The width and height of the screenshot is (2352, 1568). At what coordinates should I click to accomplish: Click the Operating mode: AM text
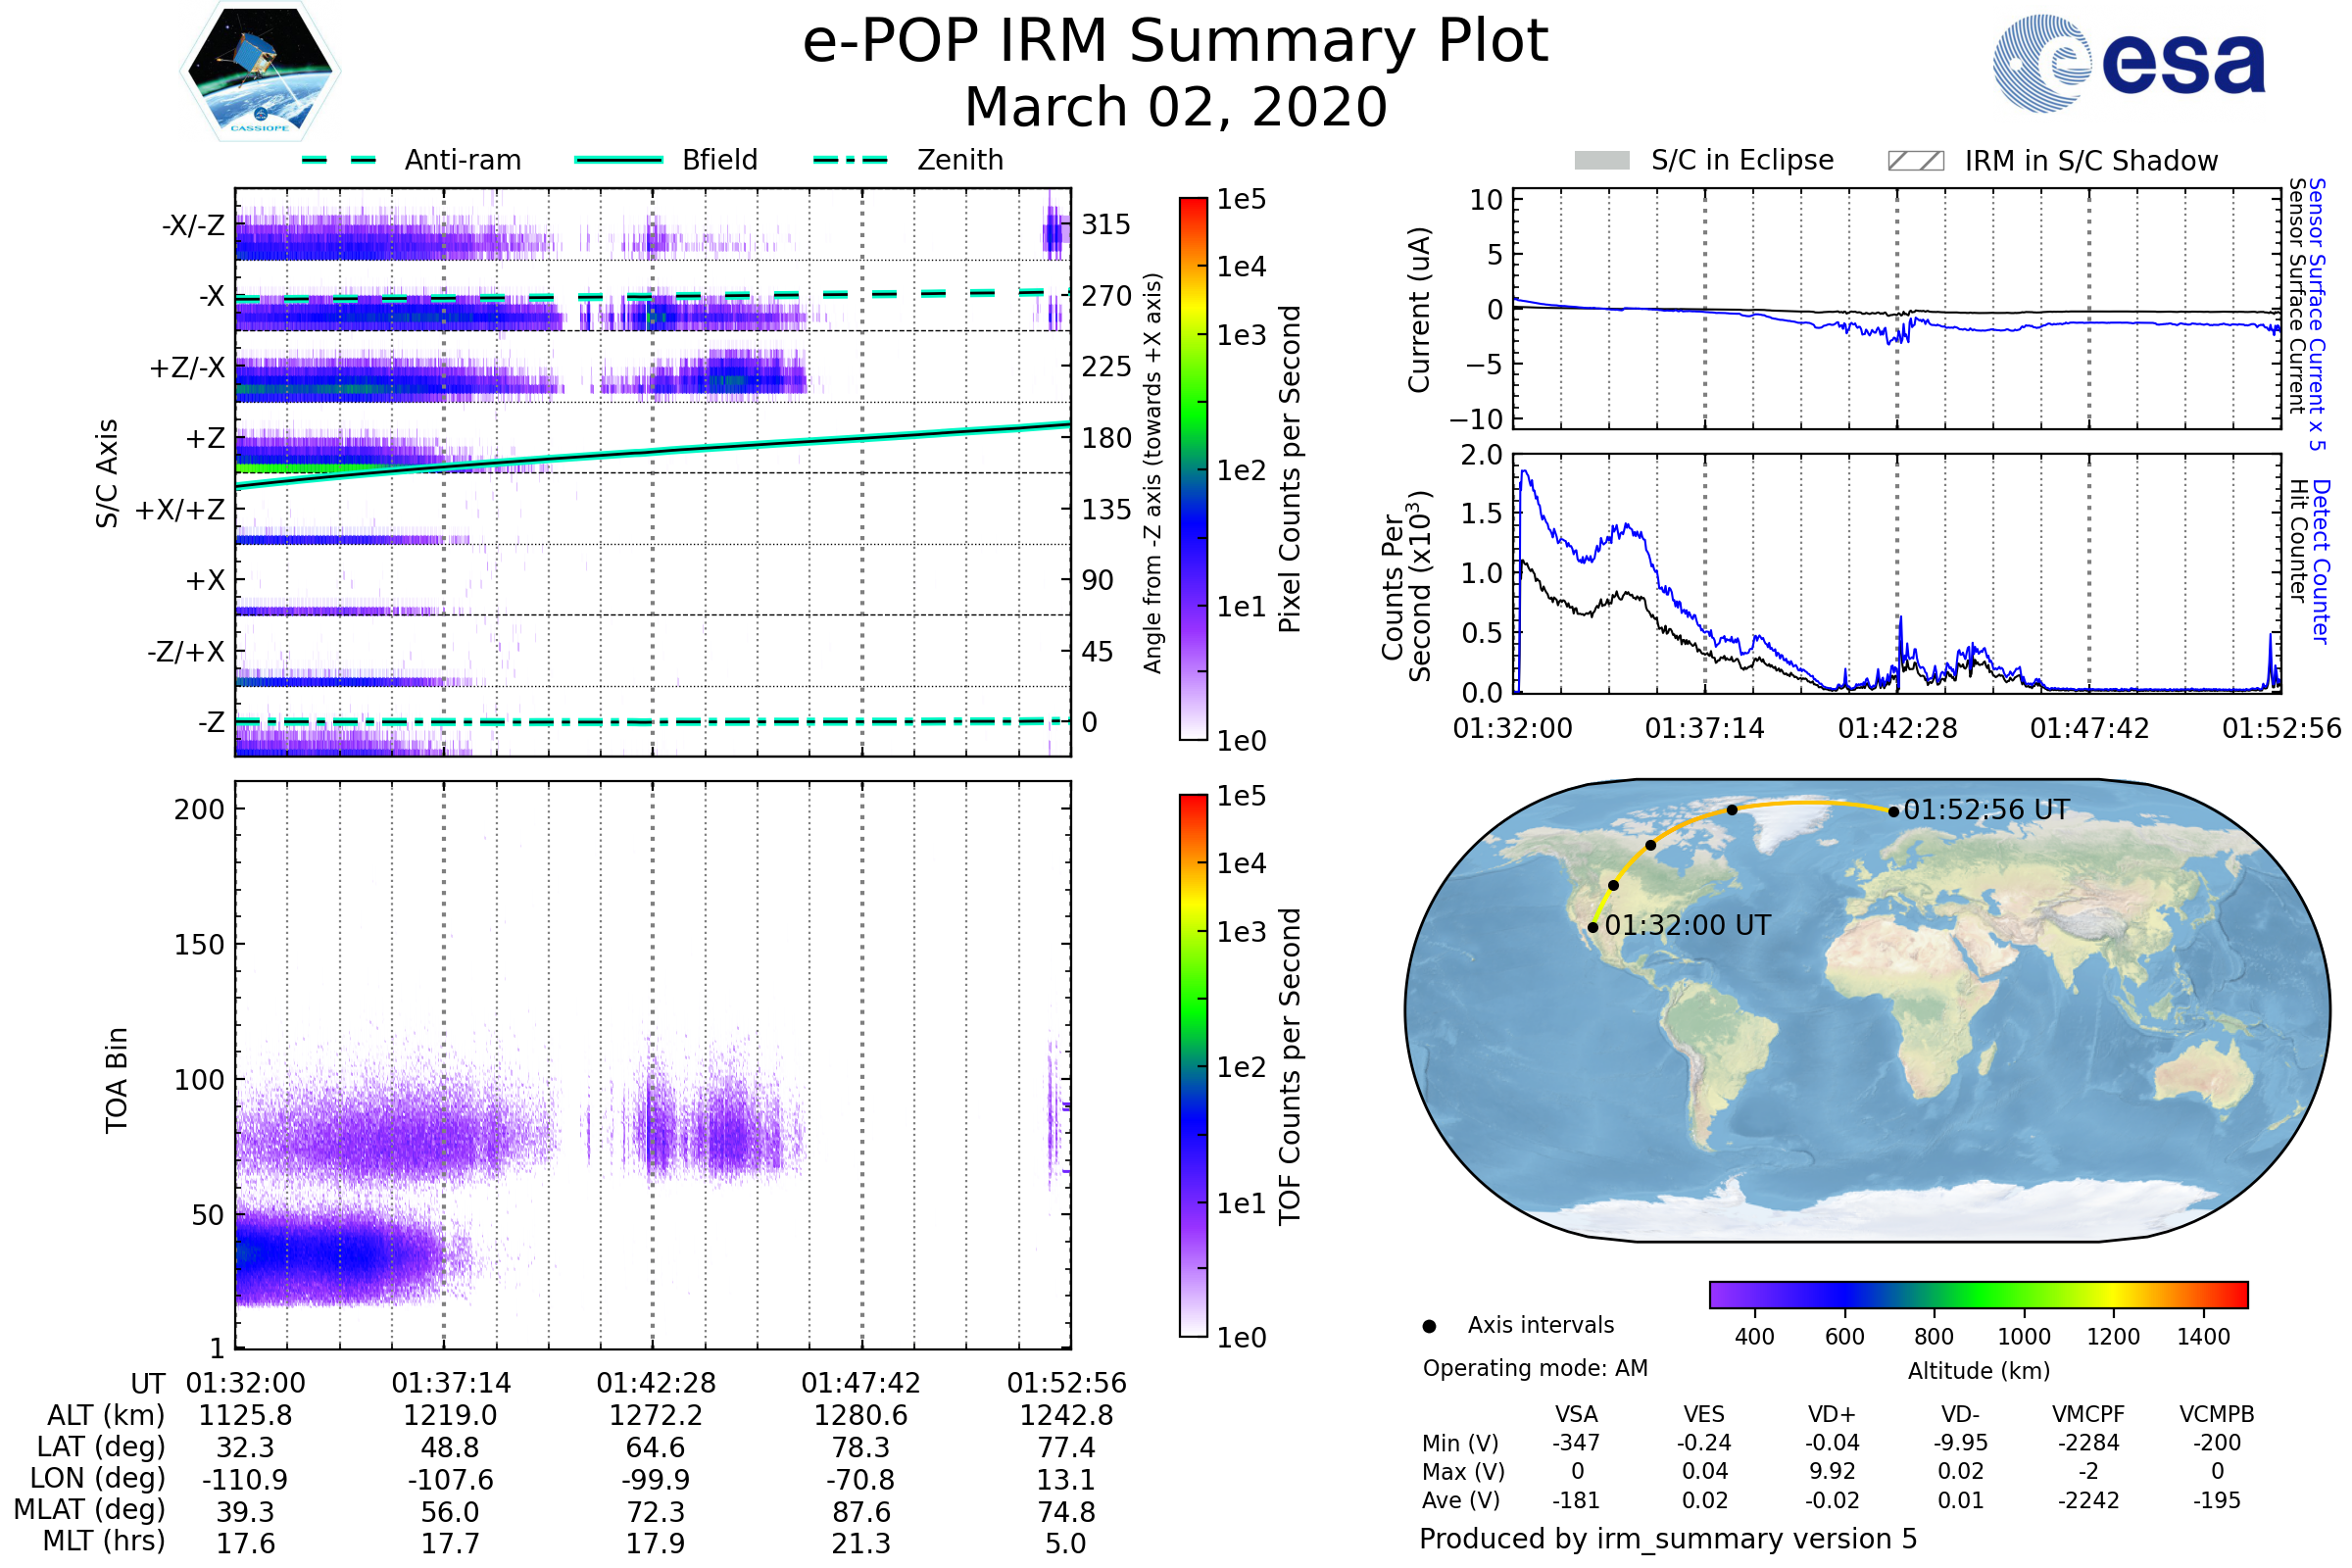[x=1535, y=1368]
